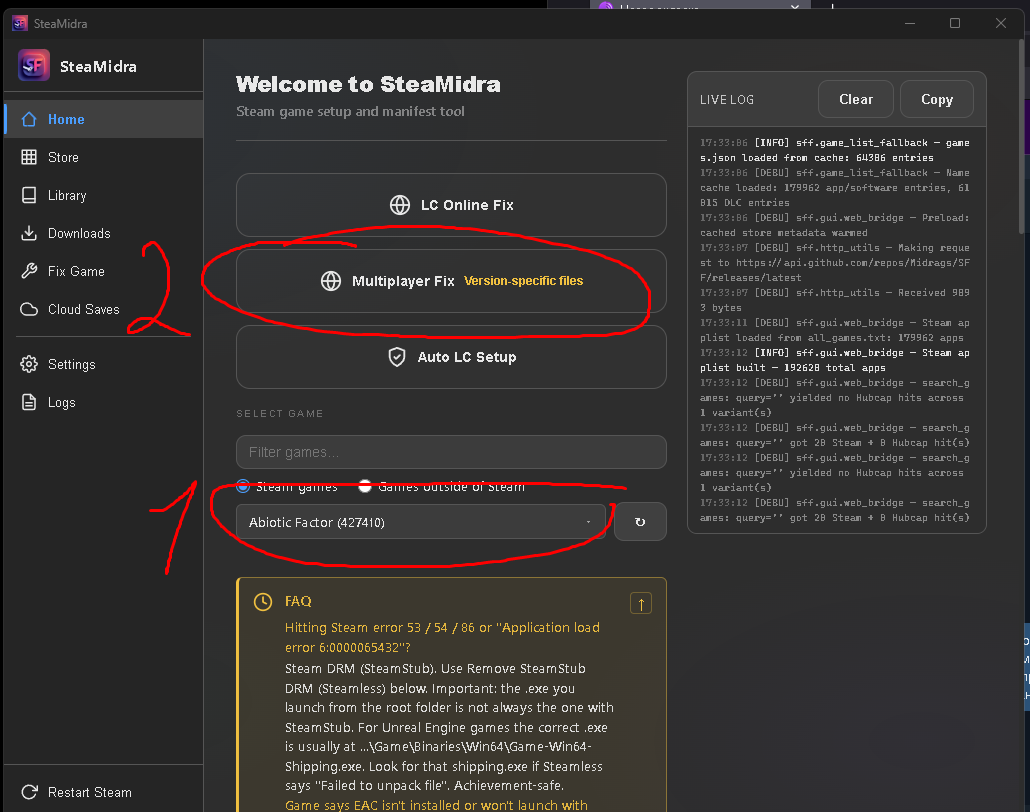This screenshot has width=1030, height=812.
Task: Focus the Filter games search field
Action: click(x=451, y=452)
